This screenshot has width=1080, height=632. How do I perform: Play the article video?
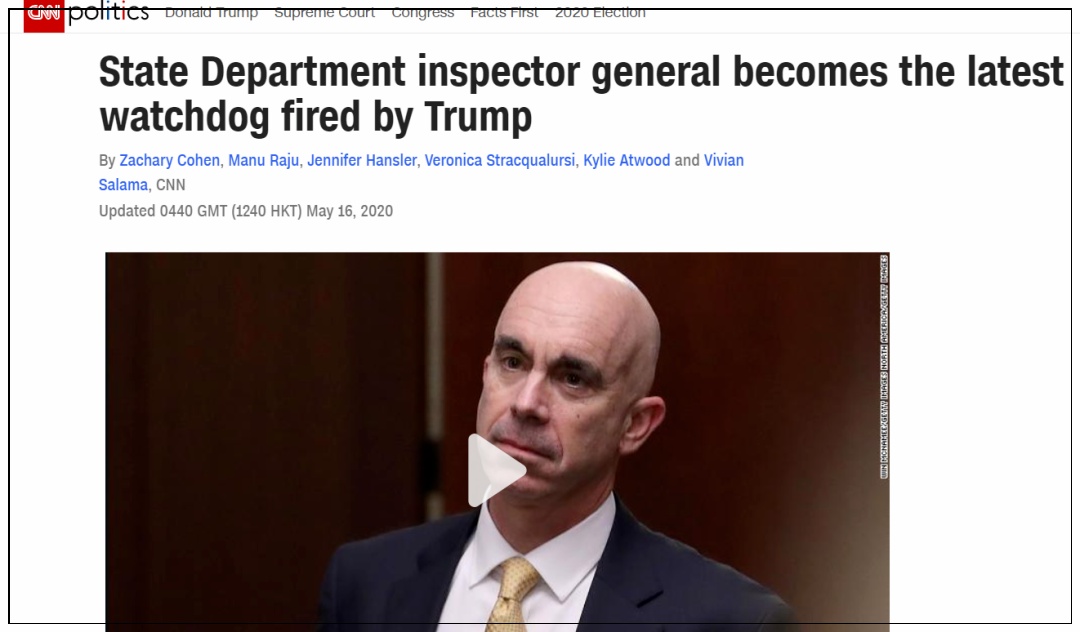tap(496, 471)
